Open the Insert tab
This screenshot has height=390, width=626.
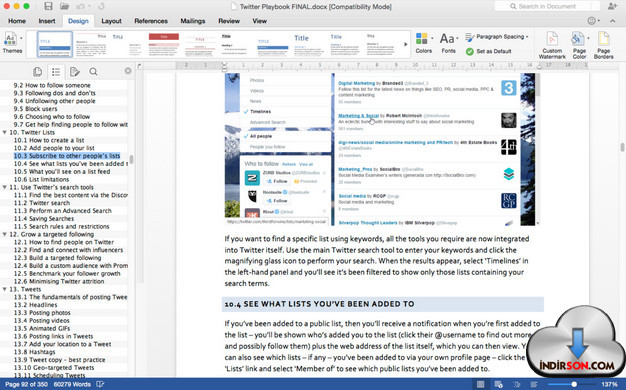tap(47, 21)
